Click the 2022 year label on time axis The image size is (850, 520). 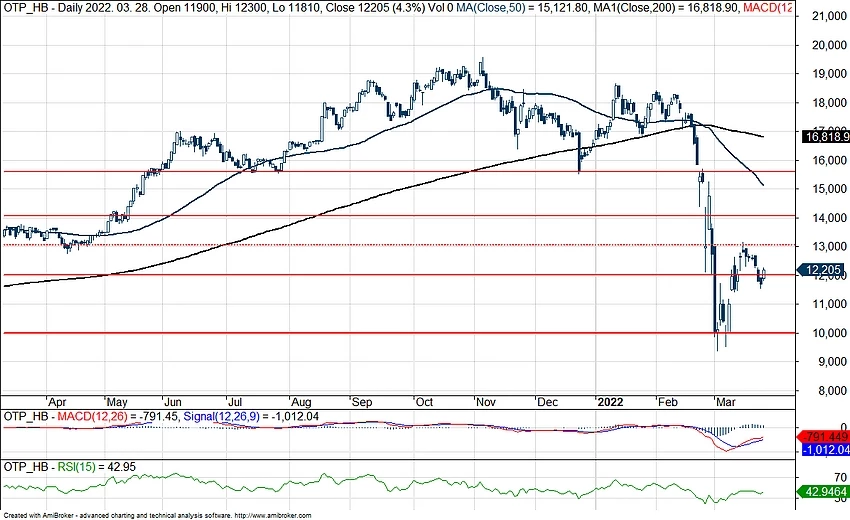tap(610, 402)
